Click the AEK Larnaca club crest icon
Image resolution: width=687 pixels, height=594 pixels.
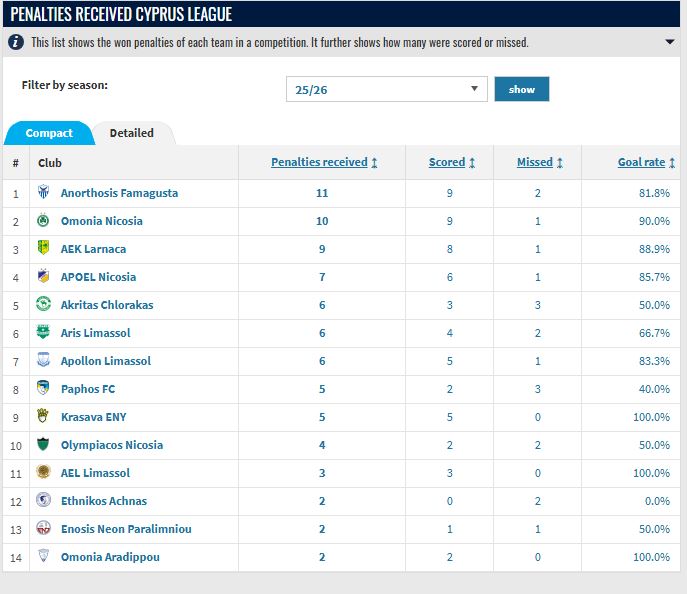[43, 249]
